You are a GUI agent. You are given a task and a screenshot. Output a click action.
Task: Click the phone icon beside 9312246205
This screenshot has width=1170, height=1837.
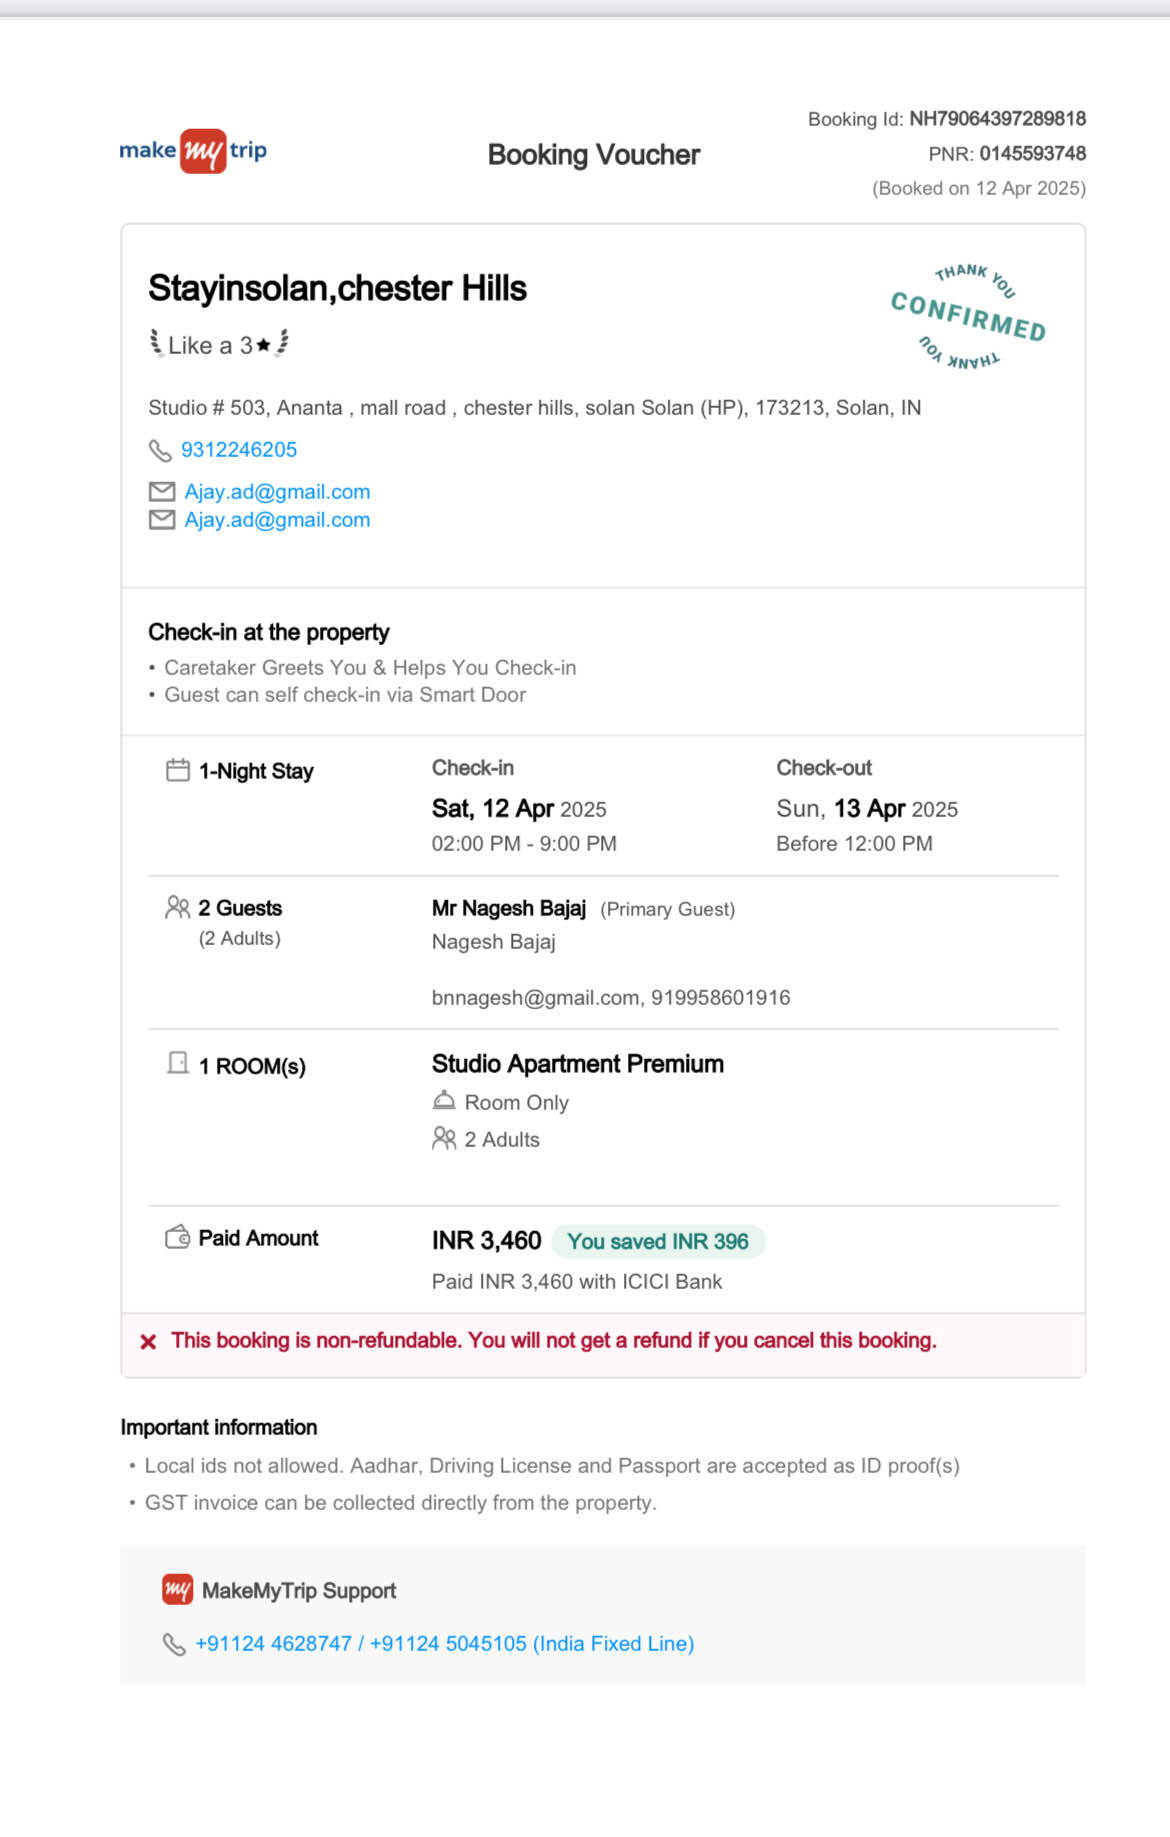[160, 450]
